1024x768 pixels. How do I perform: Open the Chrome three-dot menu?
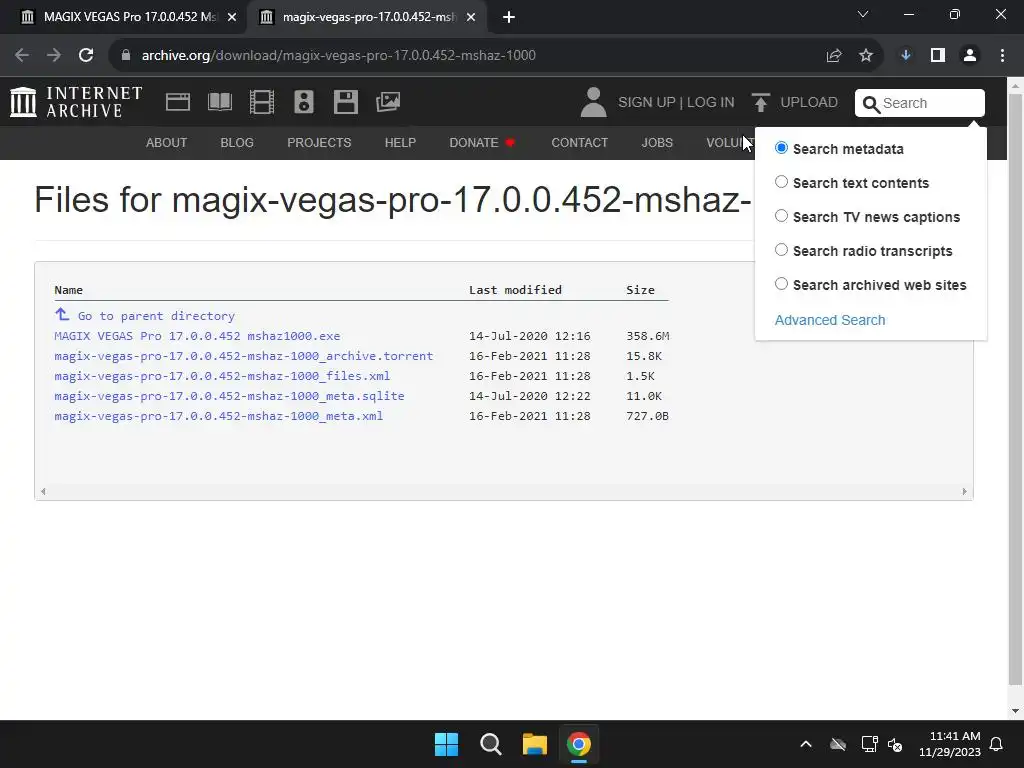point(1002,56)
